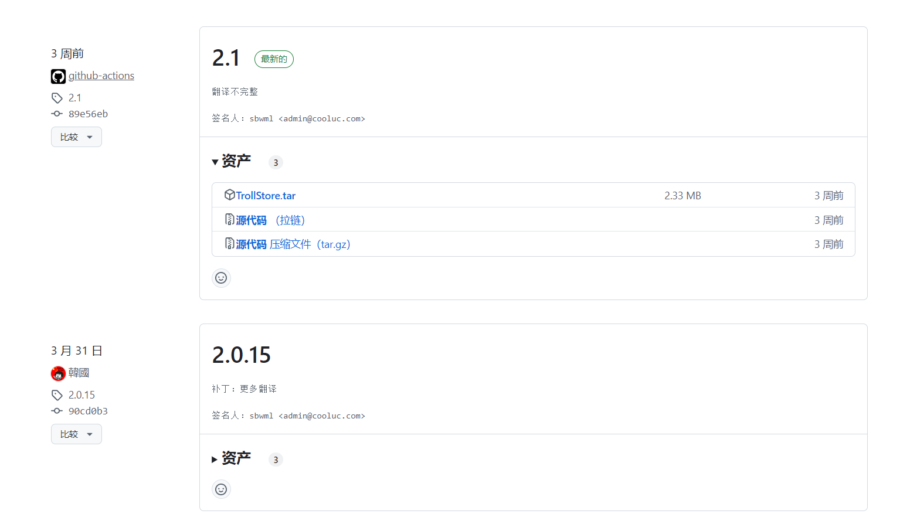Viewport: 900px width, 524px height.
Task: Click the package icon beside TrollStore.tar
Action: click(230, 195)
